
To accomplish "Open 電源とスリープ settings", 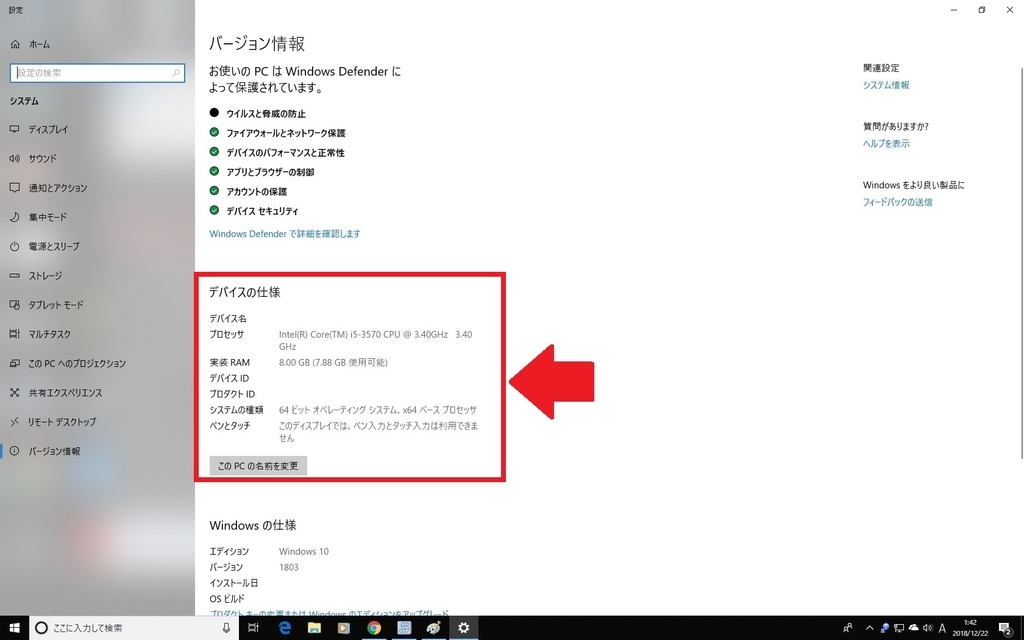I will click(x=54, y=246).
